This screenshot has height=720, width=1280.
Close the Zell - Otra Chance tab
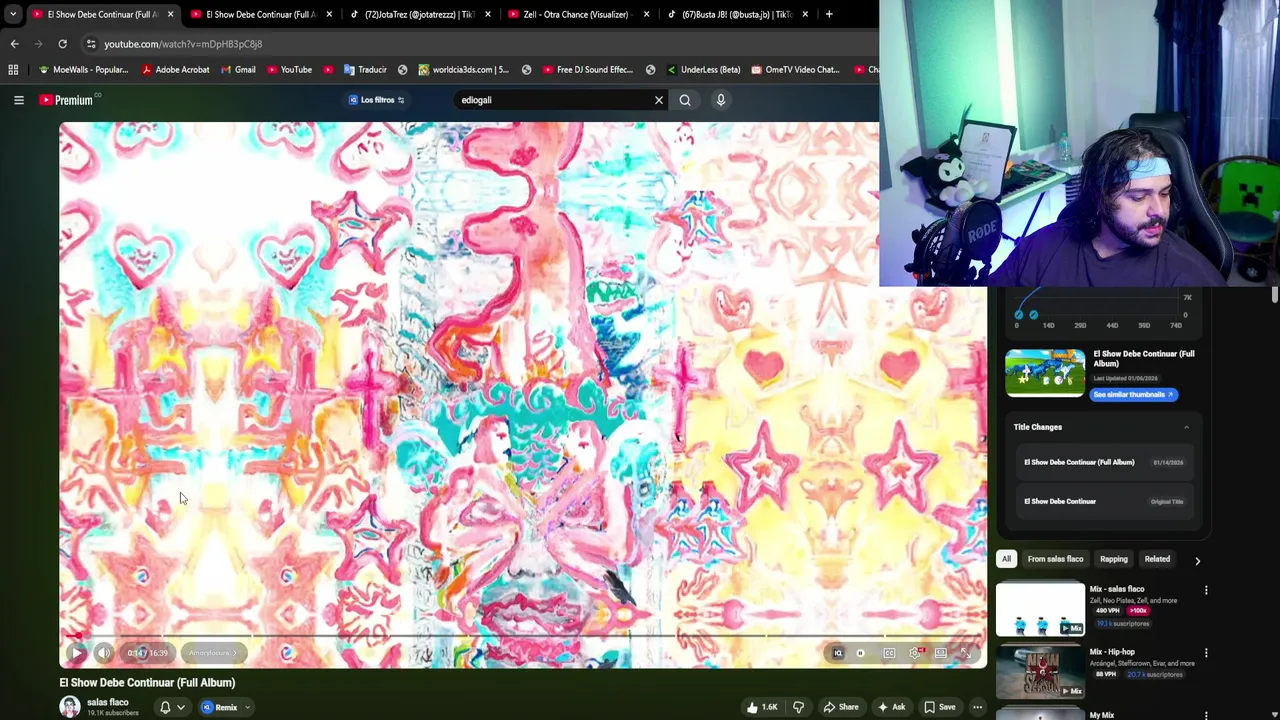pos(646,14)
